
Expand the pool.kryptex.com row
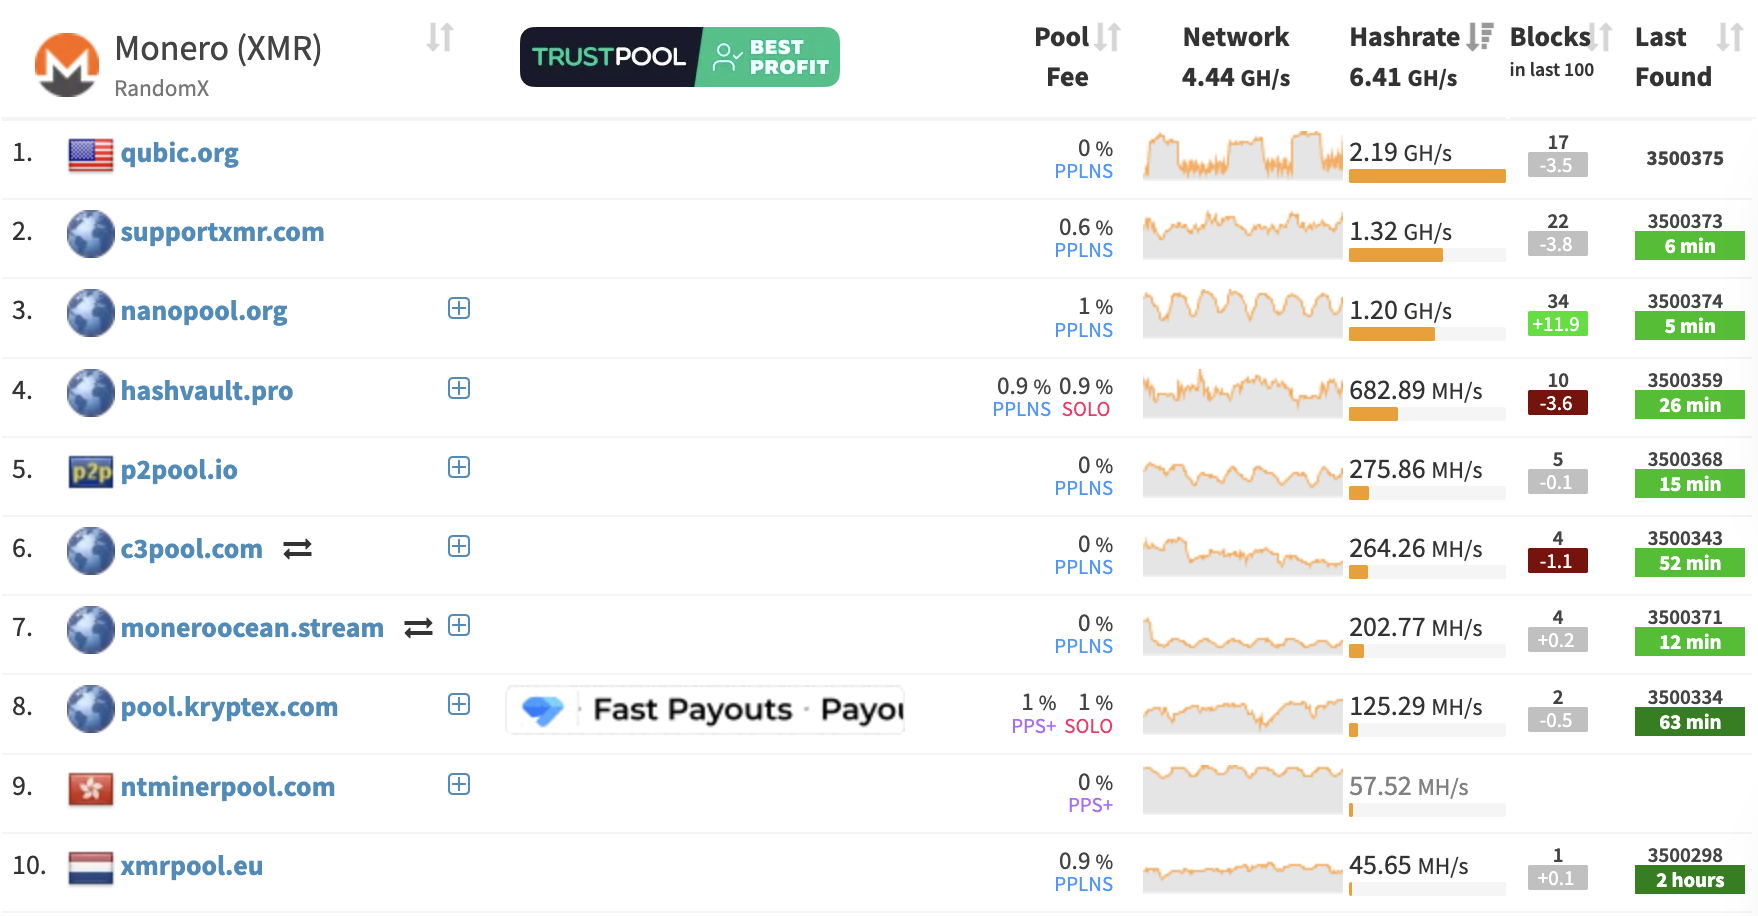(459, 705)
